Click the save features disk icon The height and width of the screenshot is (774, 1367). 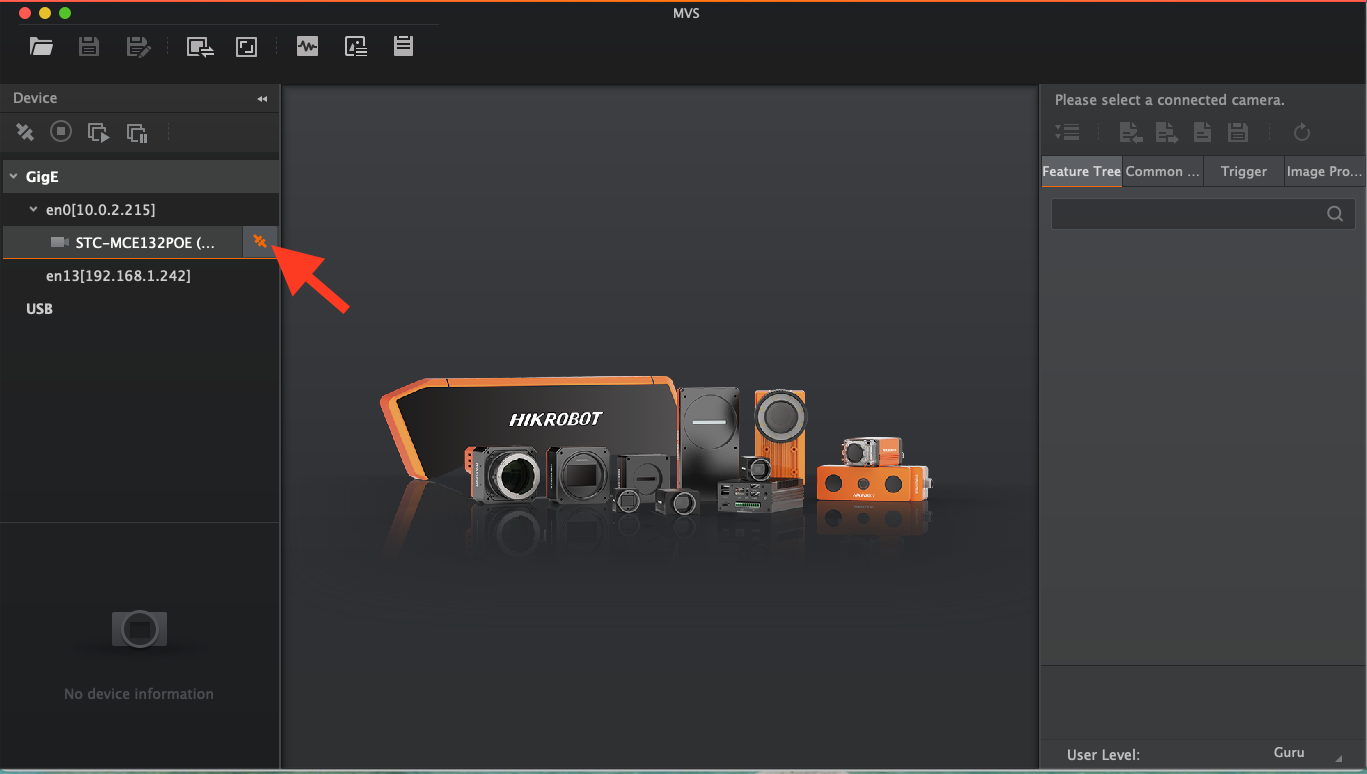pos(1238,132)
